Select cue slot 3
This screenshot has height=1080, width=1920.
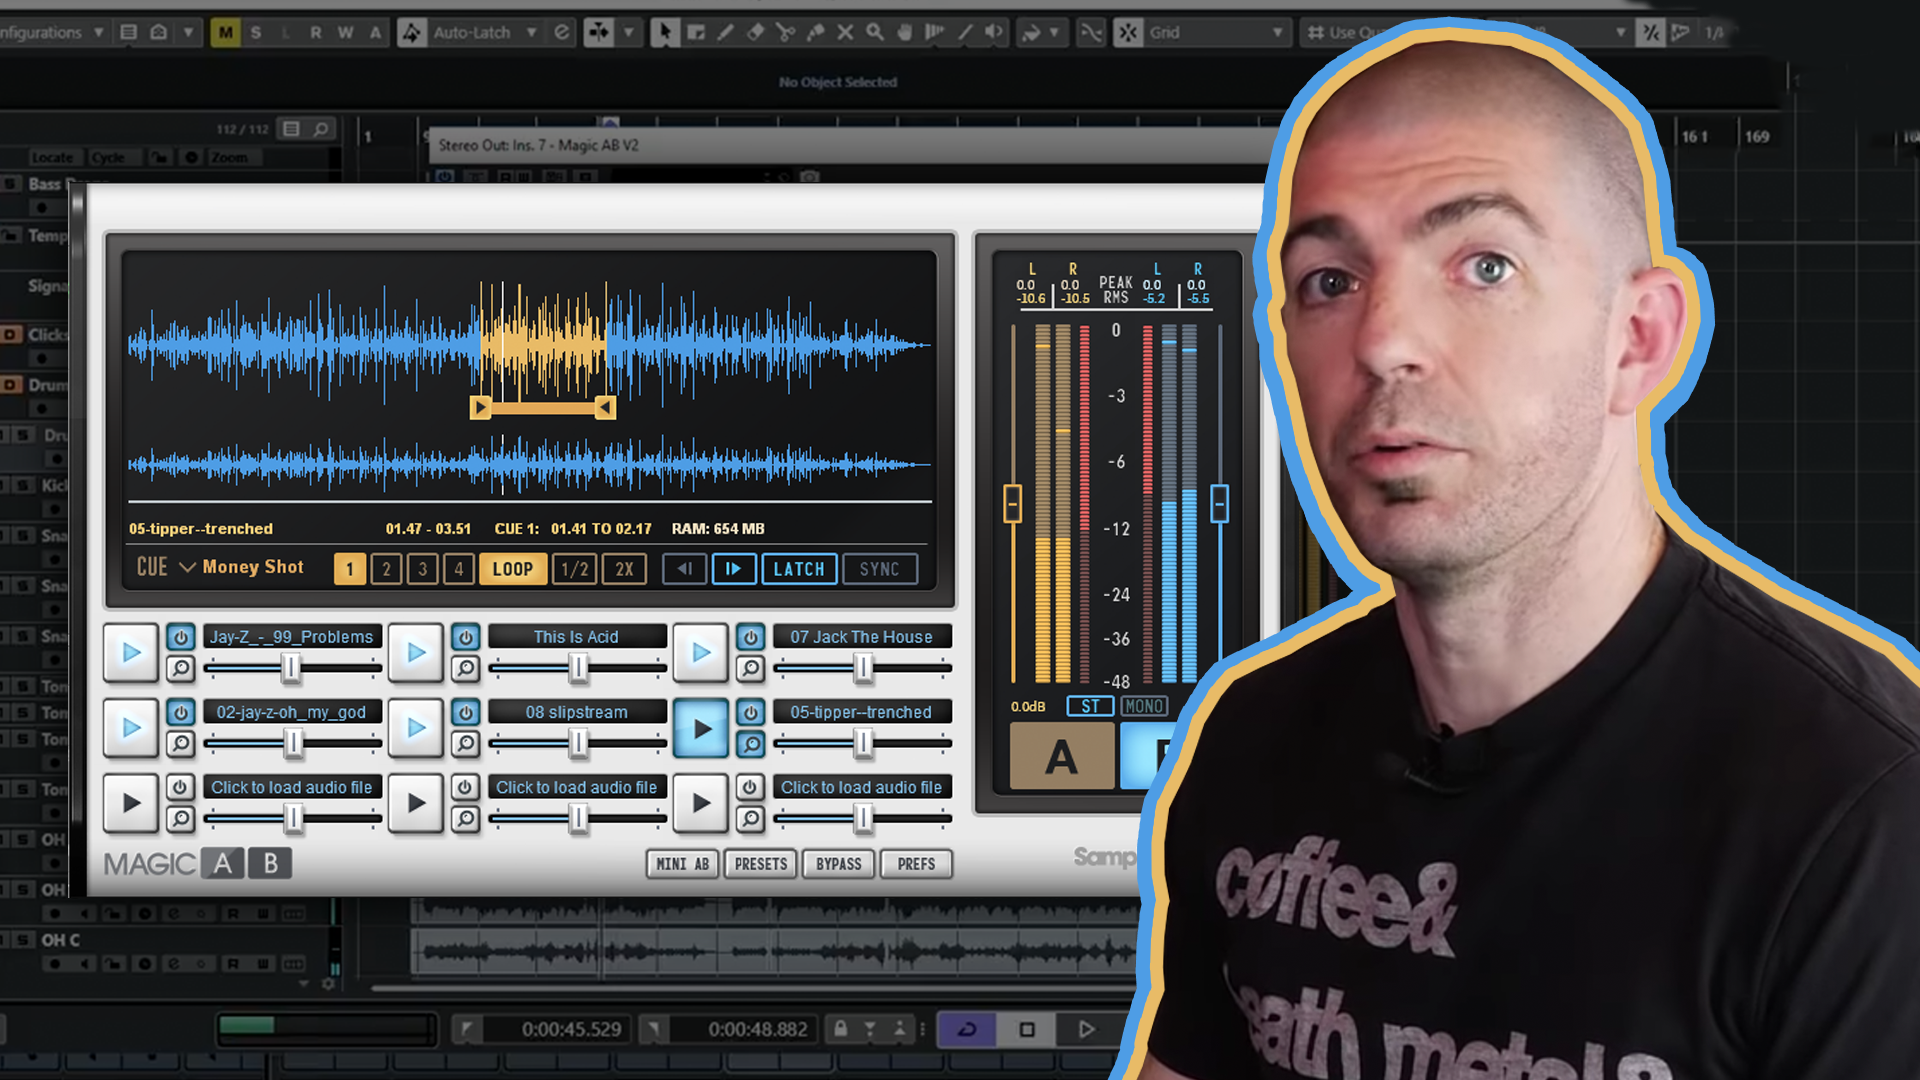click(423, 569)
